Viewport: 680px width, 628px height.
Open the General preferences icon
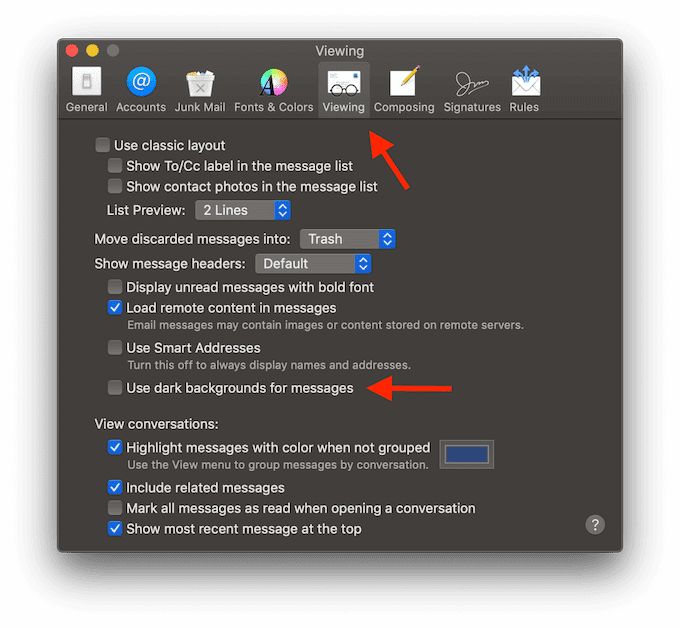coord(86,81)
